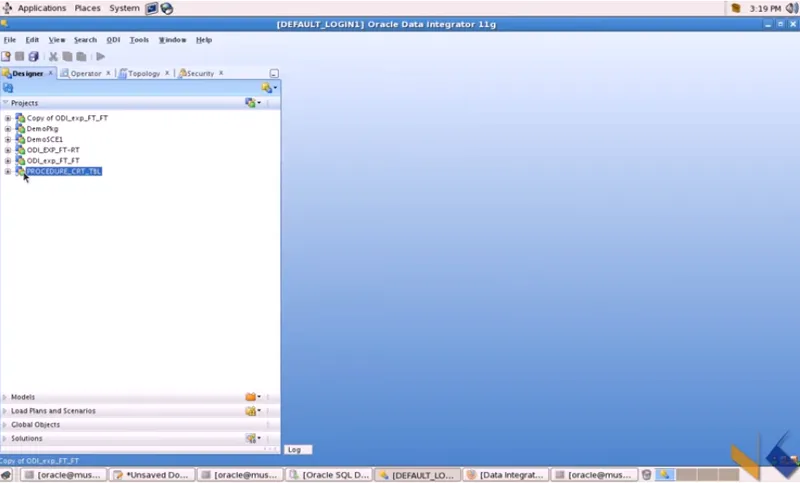
Task: Open the Solutions section
Action: [27, 438]
